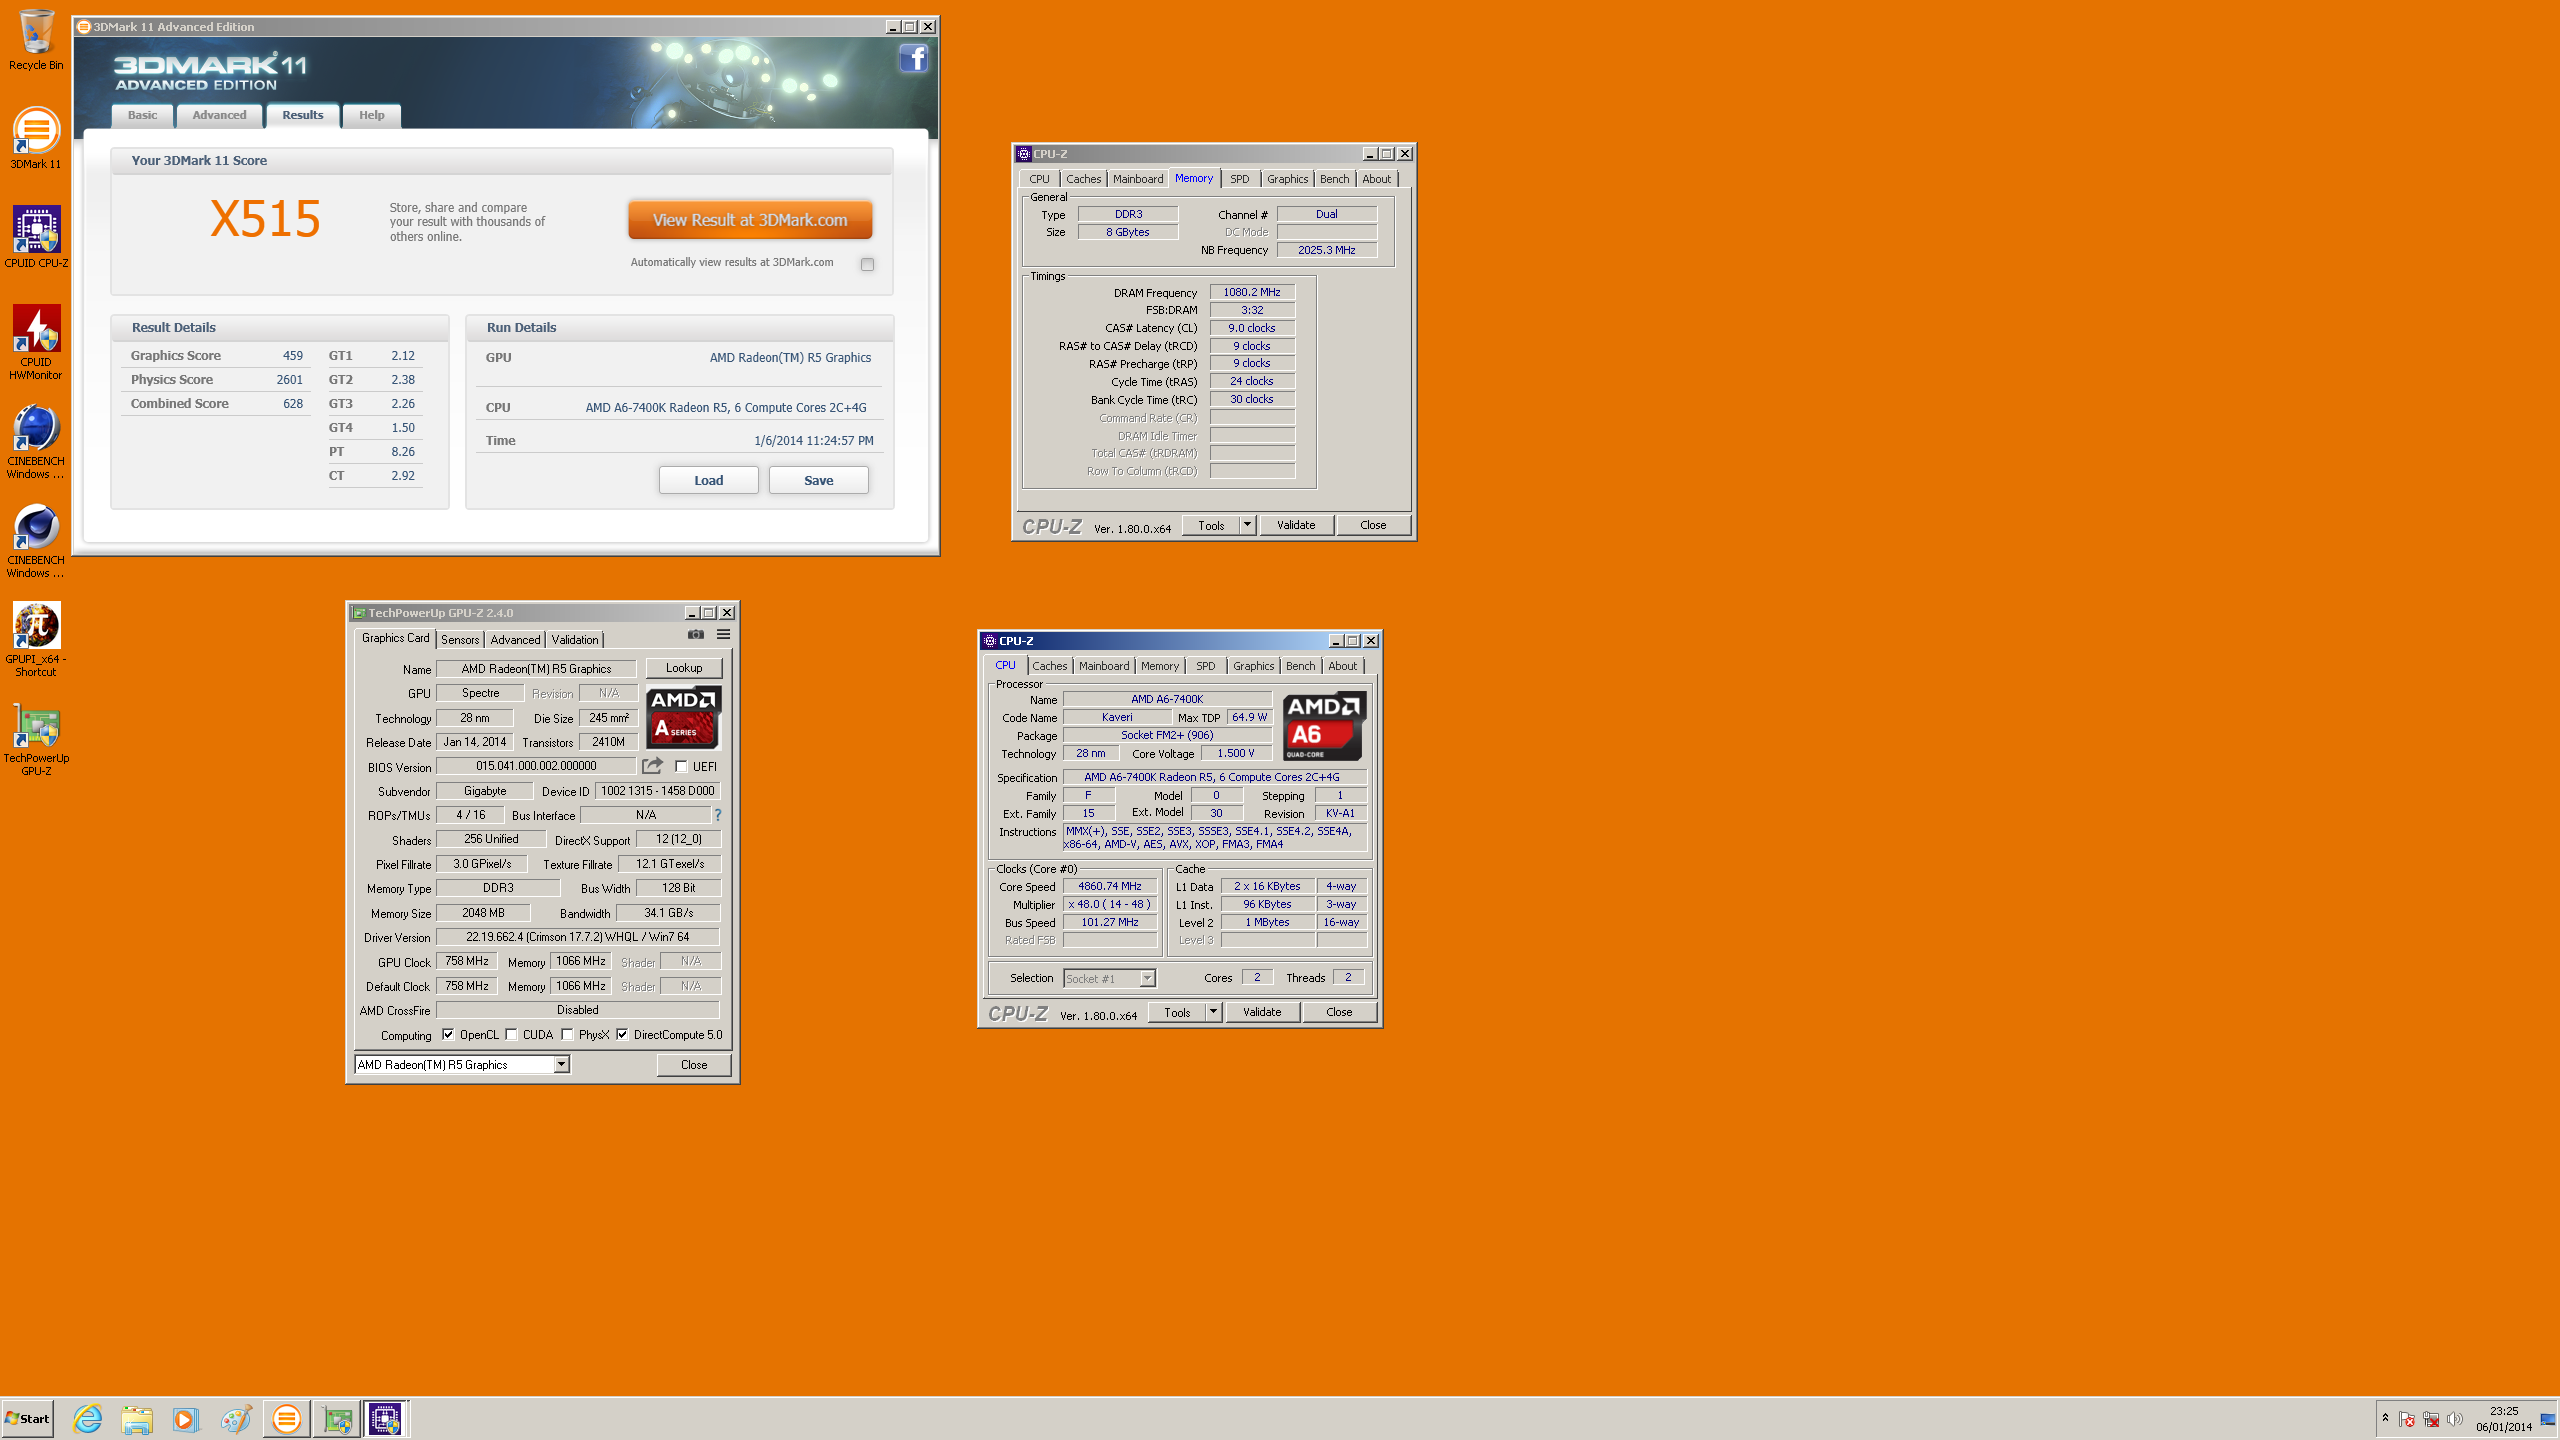Toggle the DirectCompute 5.0 checkbox

coord(622,1034)
